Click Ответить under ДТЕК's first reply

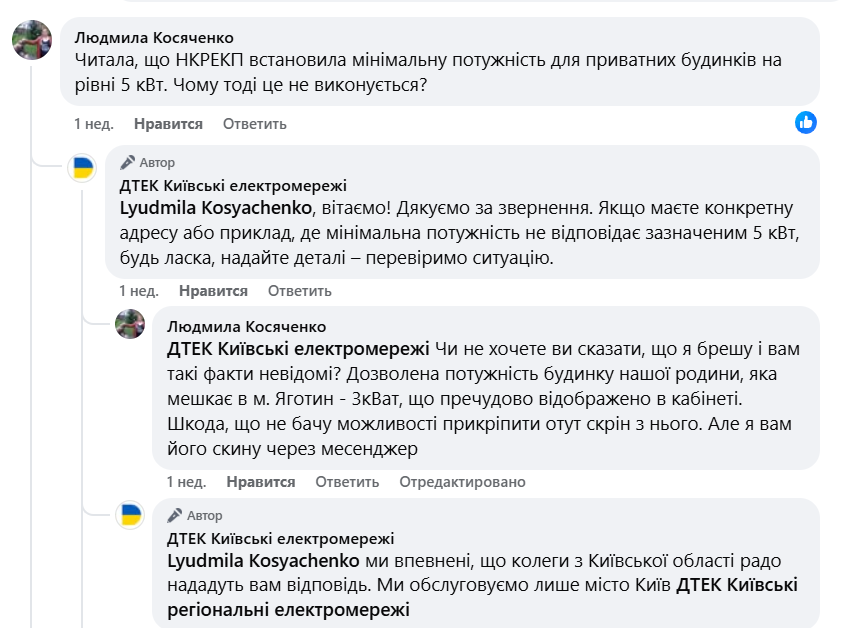[x=299, y=291]
